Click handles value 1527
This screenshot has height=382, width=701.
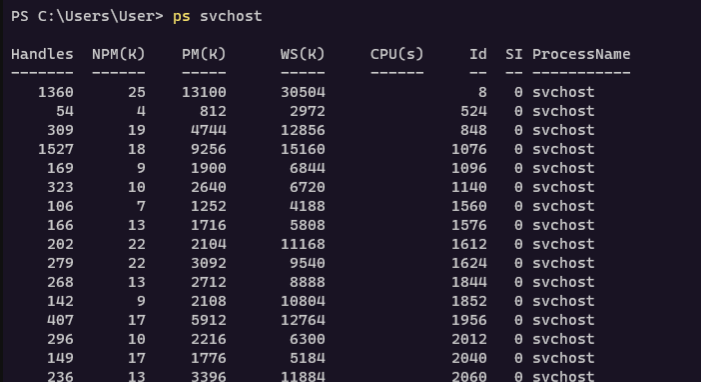point(56,149)
